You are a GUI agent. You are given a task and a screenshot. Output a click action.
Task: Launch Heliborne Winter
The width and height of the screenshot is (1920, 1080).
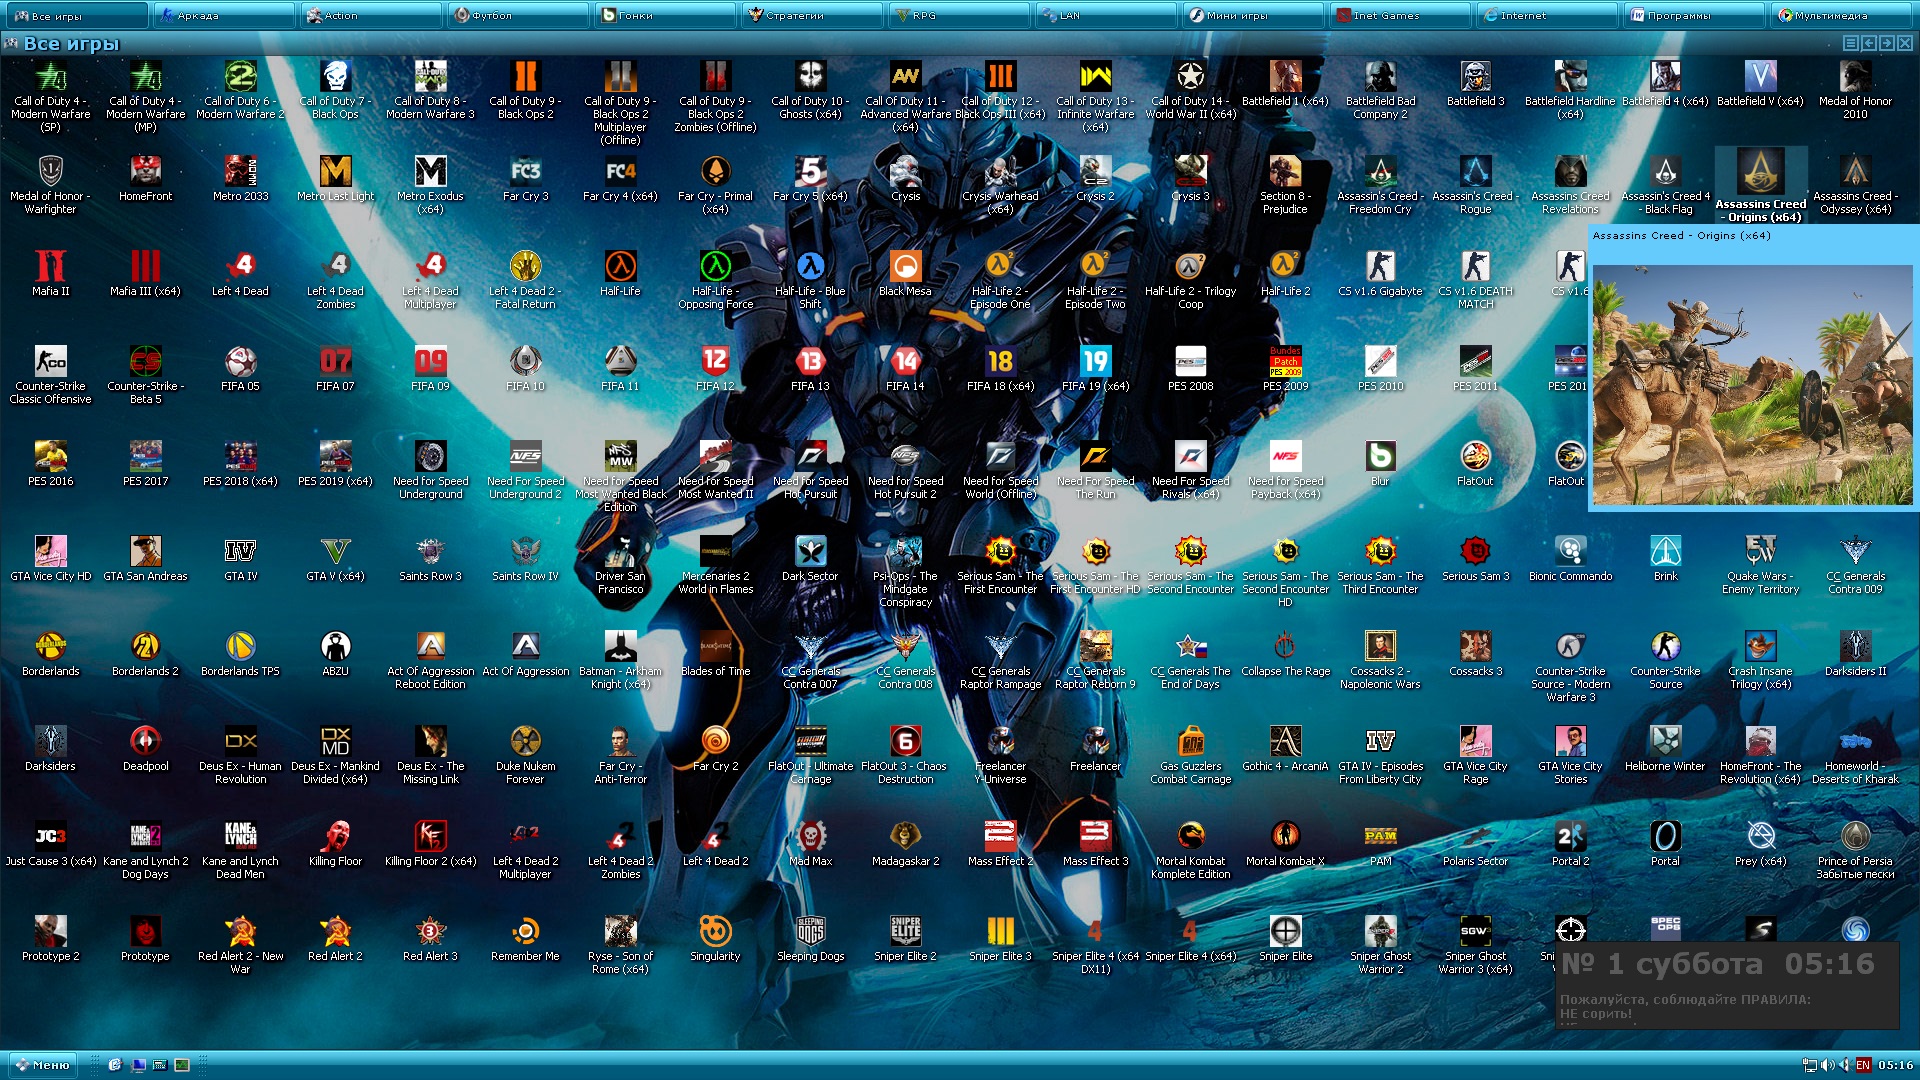(1665, 749)
